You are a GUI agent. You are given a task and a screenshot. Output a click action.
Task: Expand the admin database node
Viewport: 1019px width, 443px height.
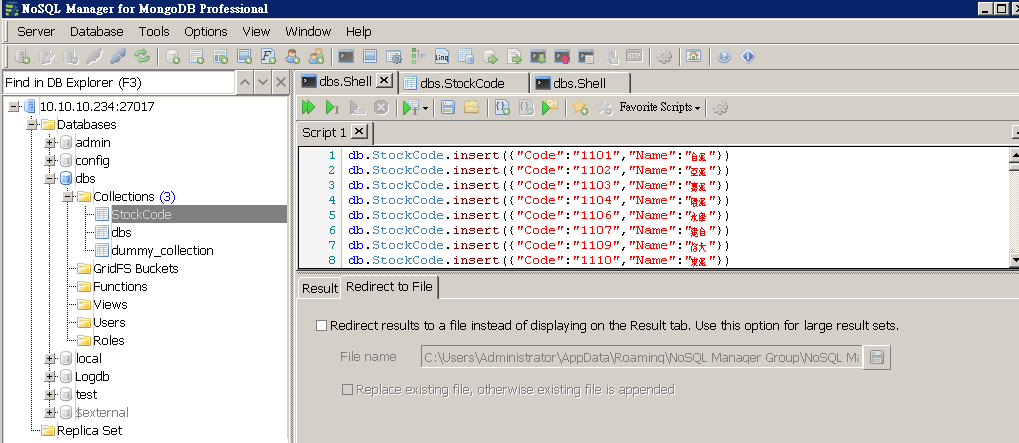click(x=49, y=143)
